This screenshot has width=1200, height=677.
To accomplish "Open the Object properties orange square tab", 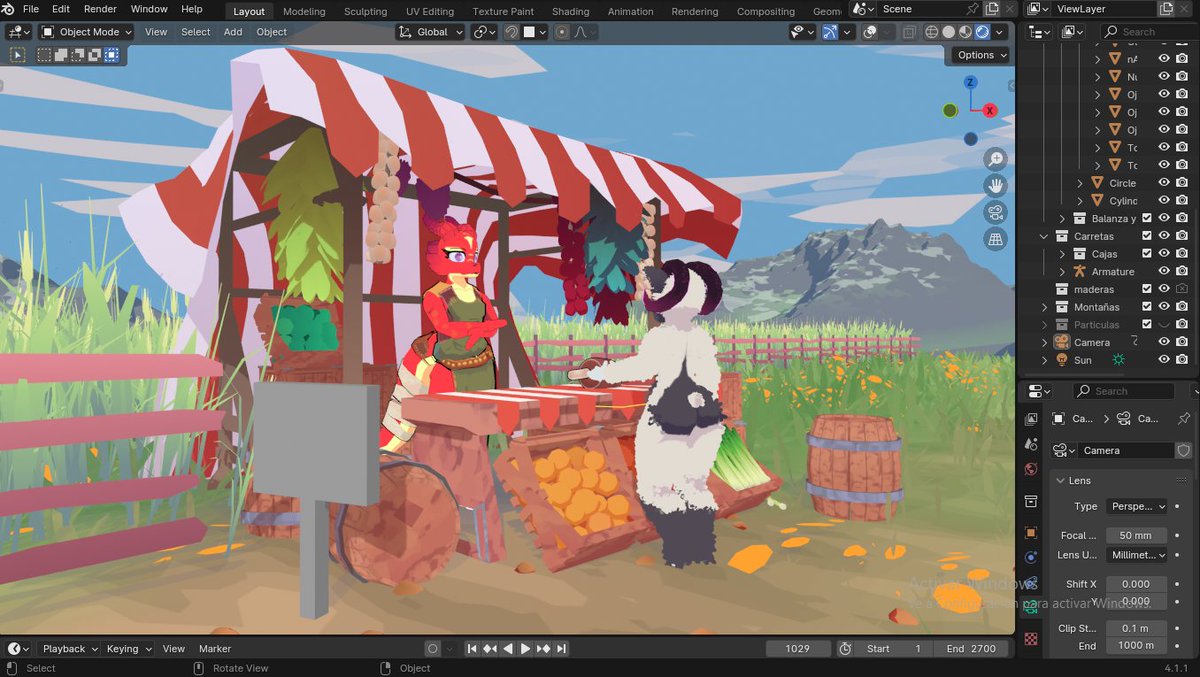I will tap(1031, 533).
